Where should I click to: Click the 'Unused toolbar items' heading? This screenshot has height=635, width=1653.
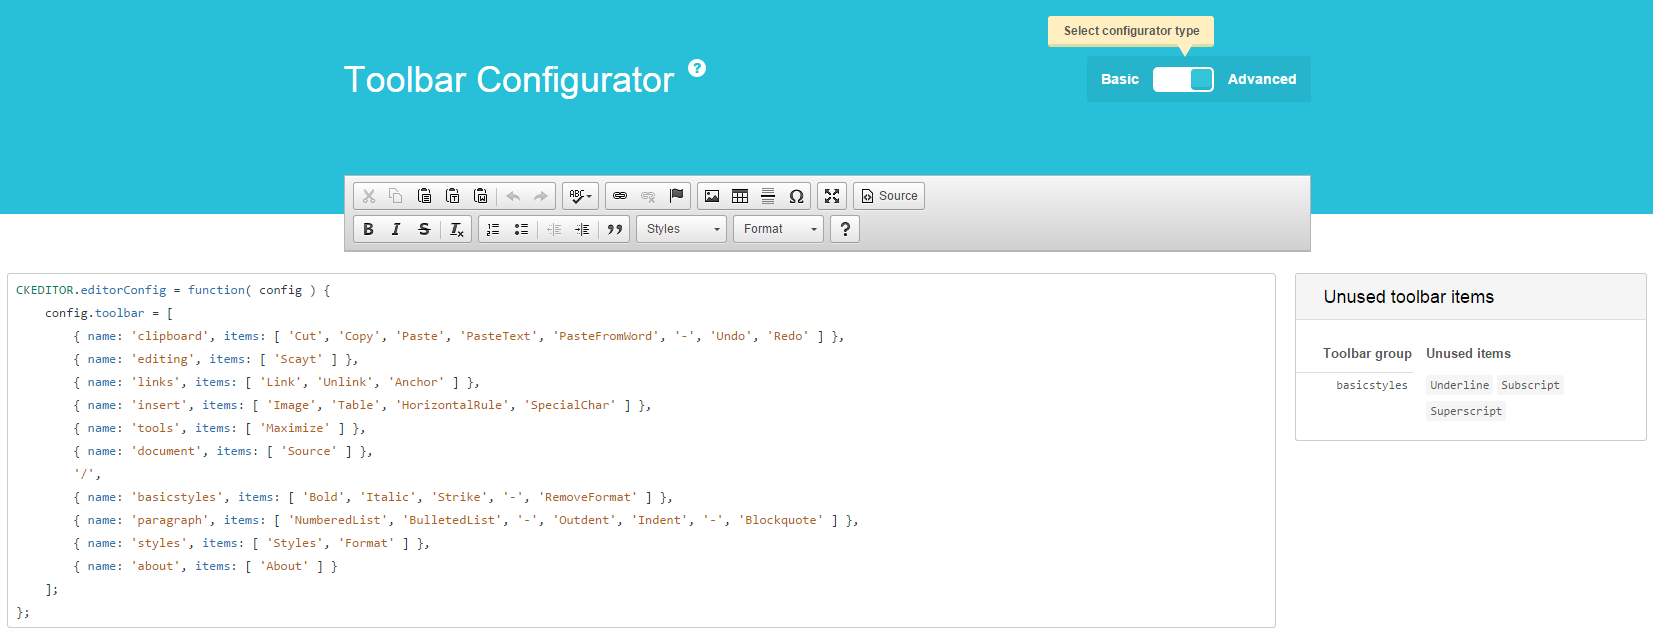click(x=1409, y=297)
